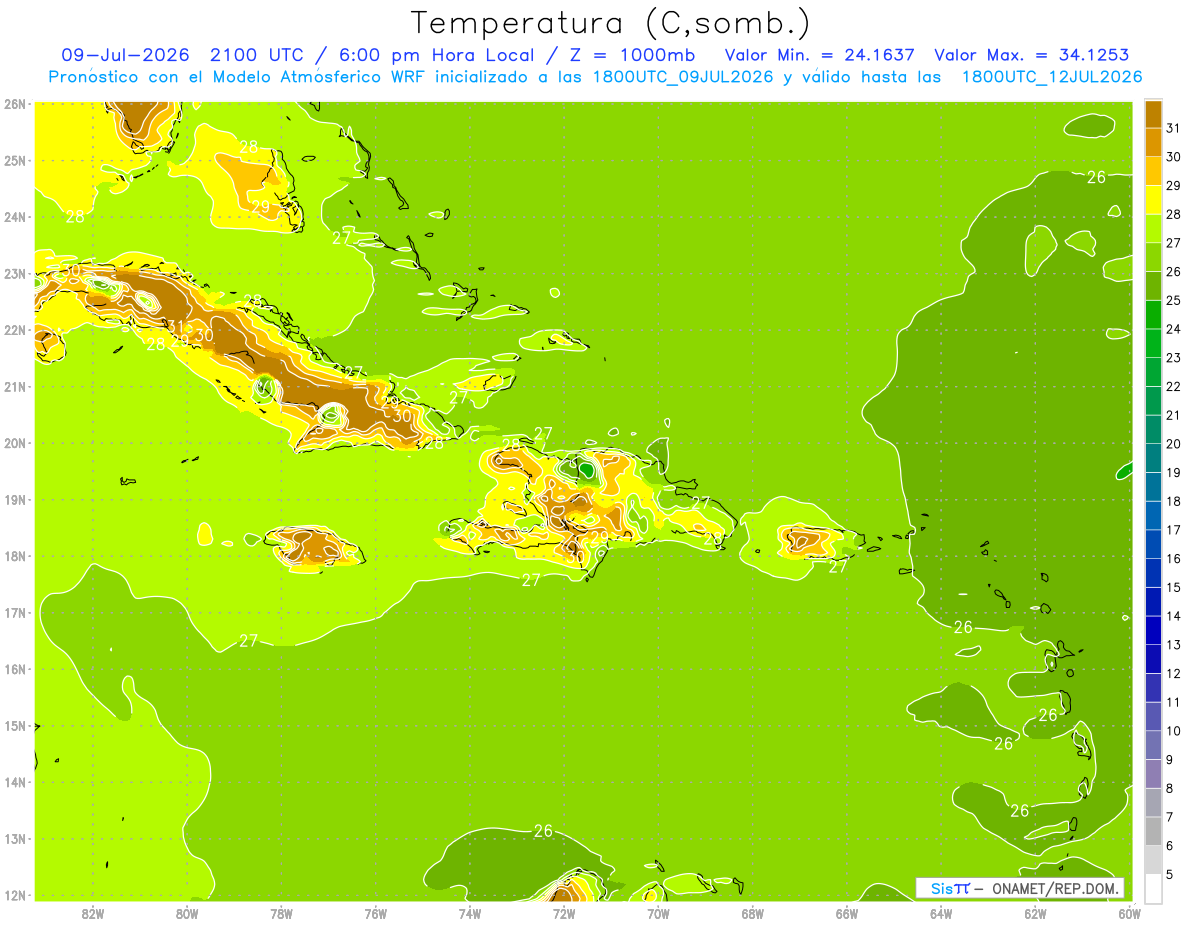Click legend label '20'

tap(1174, 444)
